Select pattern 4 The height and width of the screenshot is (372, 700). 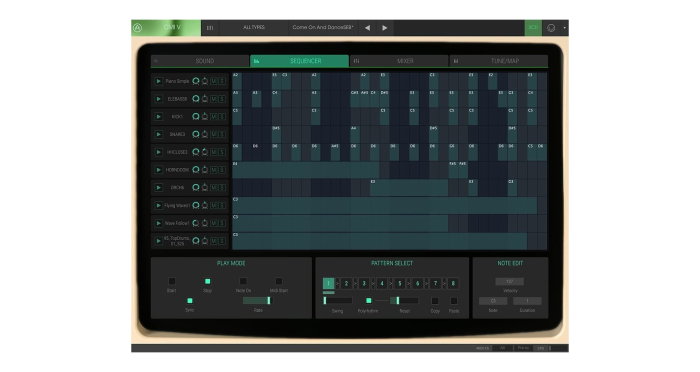[x=382, y=283]
